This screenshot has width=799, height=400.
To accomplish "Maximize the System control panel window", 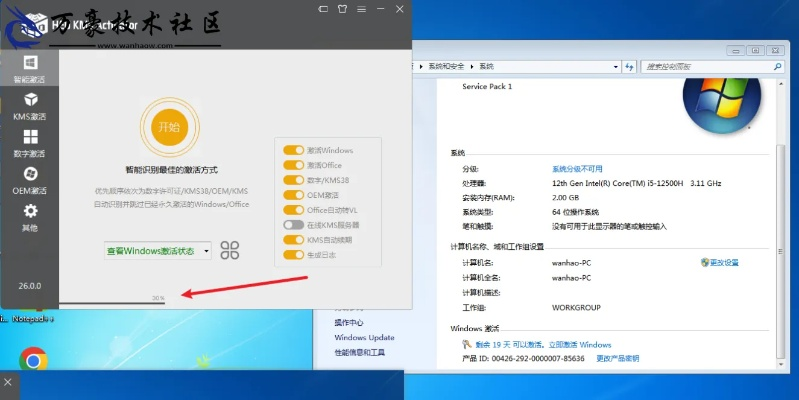I will coord(755,50).
